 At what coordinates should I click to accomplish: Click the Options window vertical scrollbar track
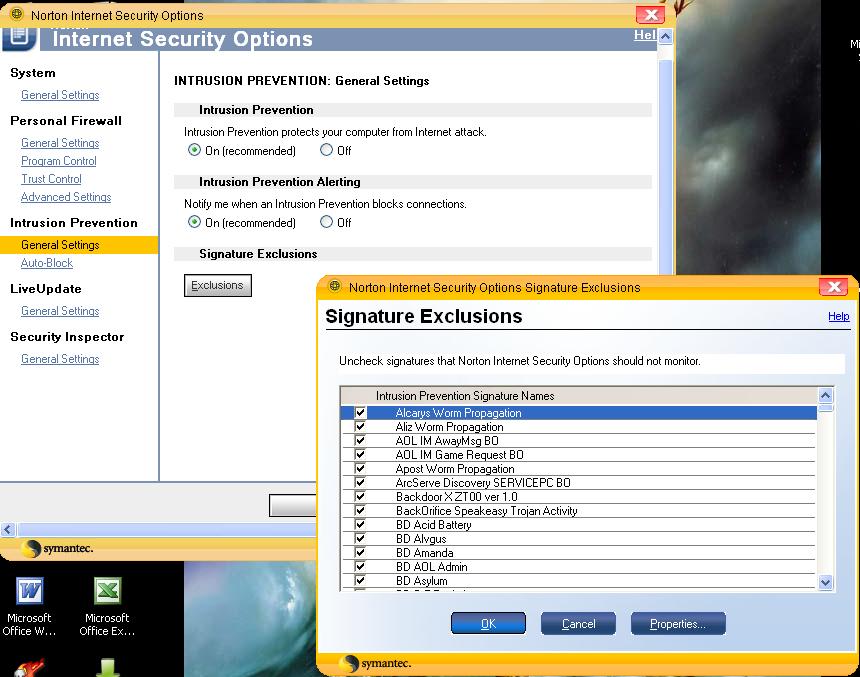click(665, 165)
